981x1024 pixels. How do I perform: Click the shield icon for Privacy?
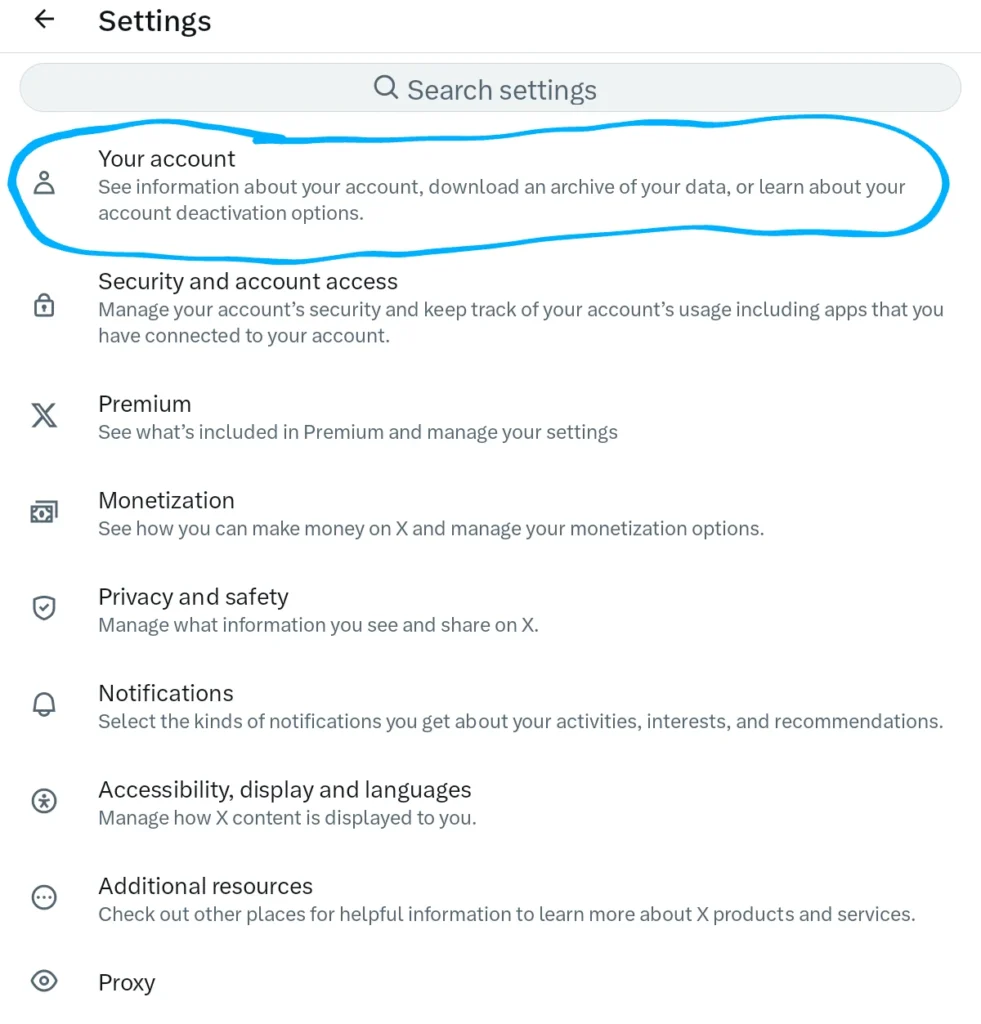pos(44,608)
